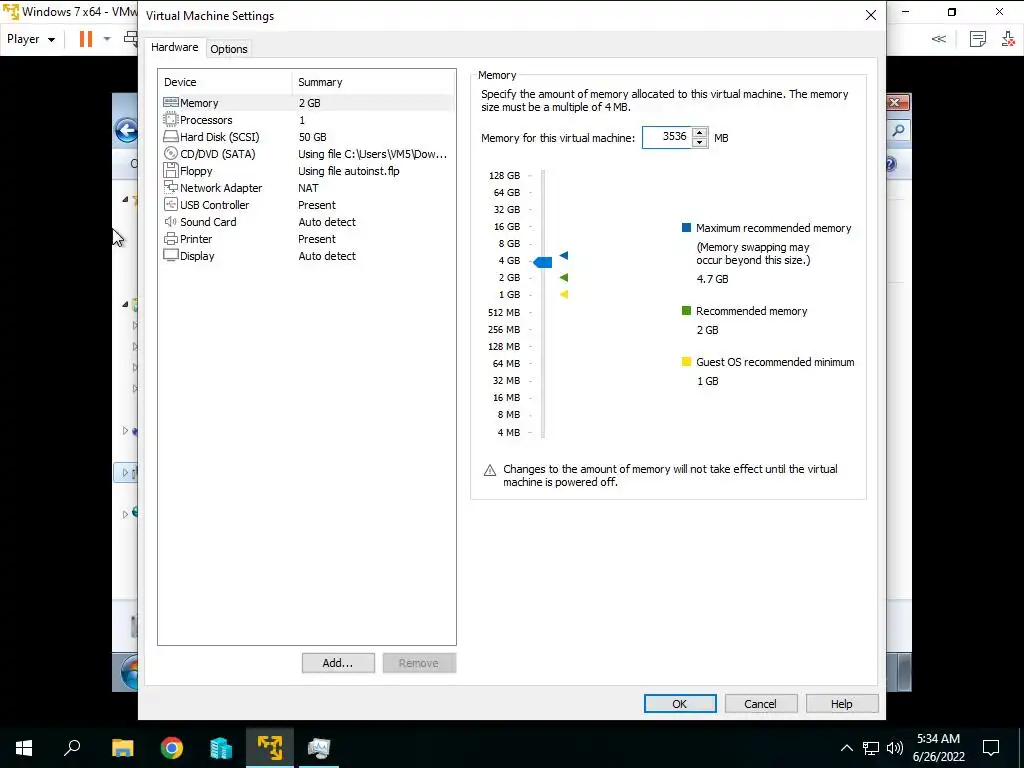Click the VMware collapse toolbar chevrons icon

point(938,39)
